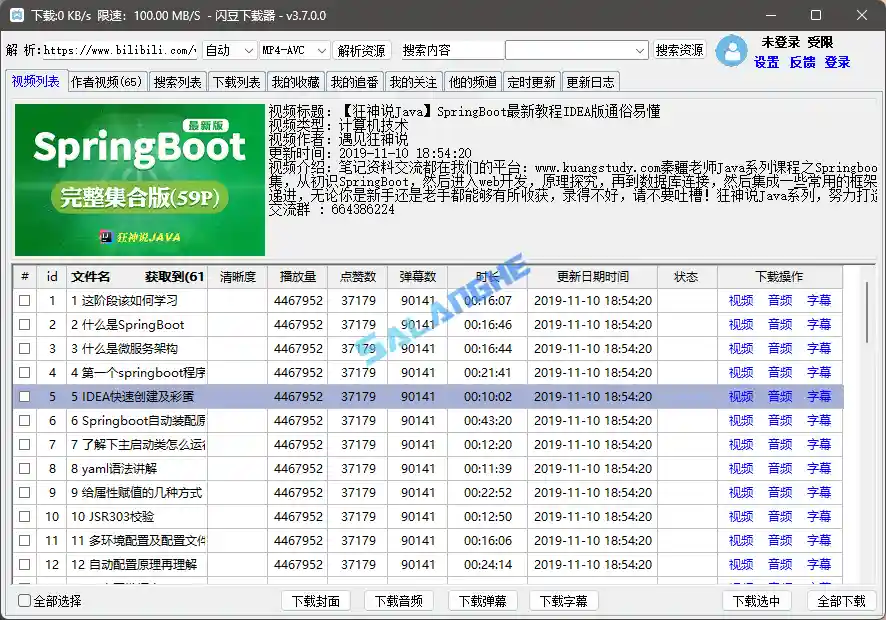Click the user avatar icon beside 未登录
Viewport: 886px width, 620px height.
pos(730,51)
